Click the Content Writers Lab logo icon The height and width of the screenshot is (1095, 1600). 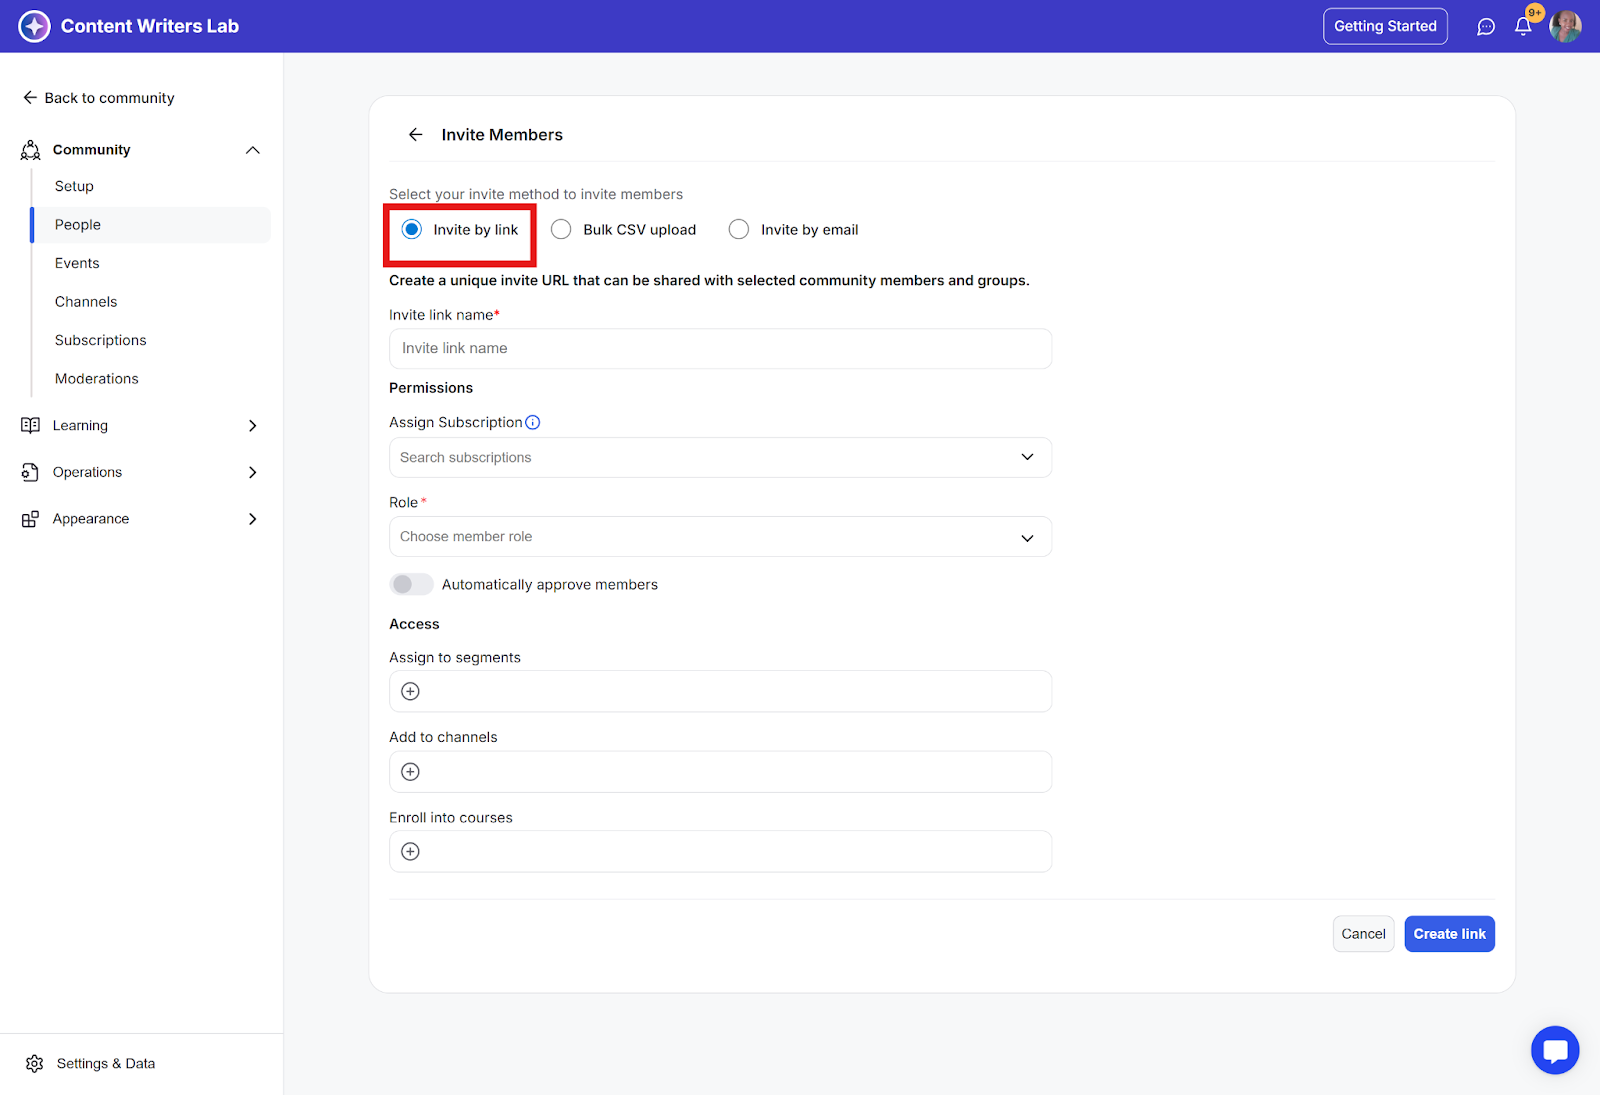pyautogui.click(x=34, y=26)
